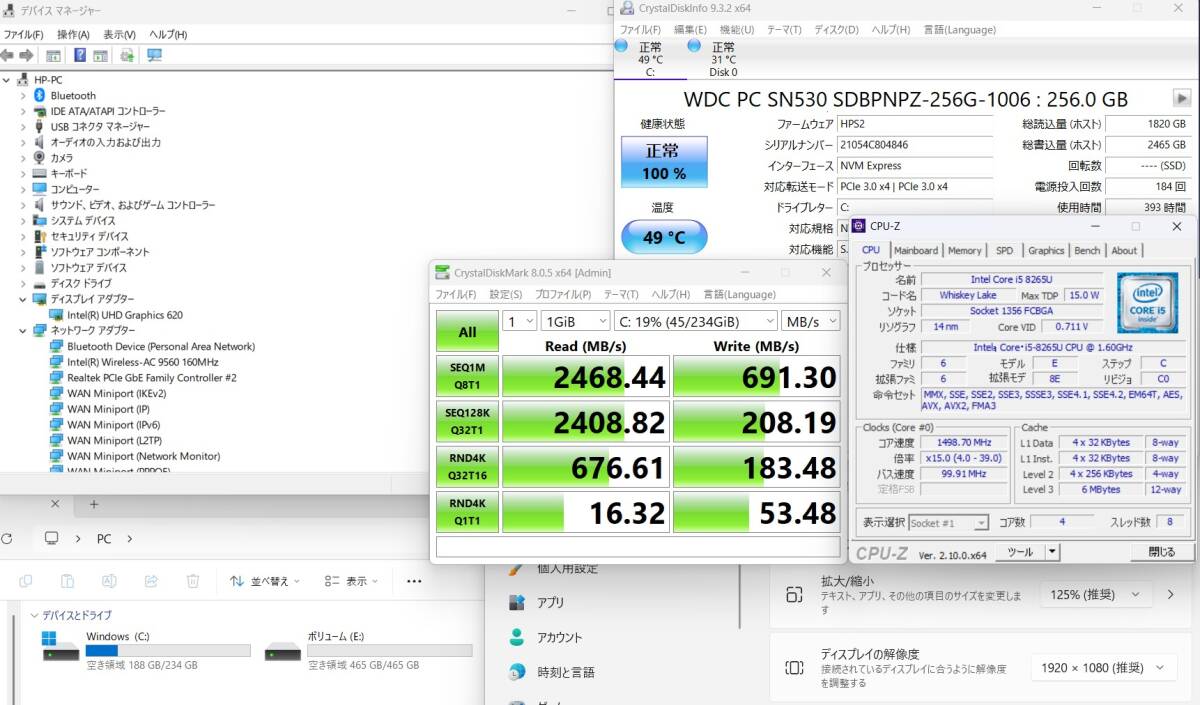Click the RND4K Q32T16 test button
The width and height of the screenshot is (1200, 705).
(x=467, y=466)
